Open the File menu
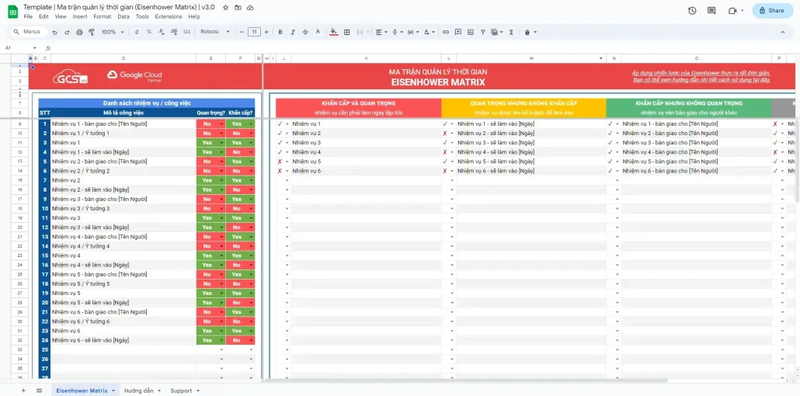Screen dimensions: 800x396 (x=28, y=16)
